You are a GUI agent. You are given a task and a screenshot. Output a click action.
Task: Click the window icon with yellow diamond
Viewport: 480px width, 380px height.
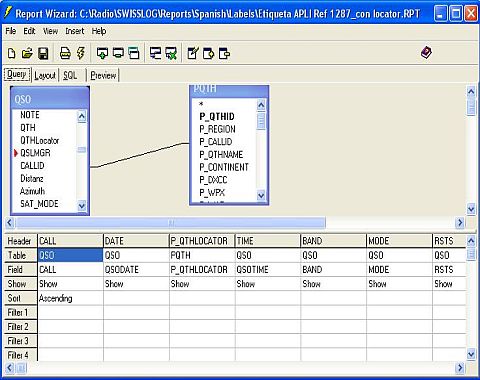click(209, 53)
